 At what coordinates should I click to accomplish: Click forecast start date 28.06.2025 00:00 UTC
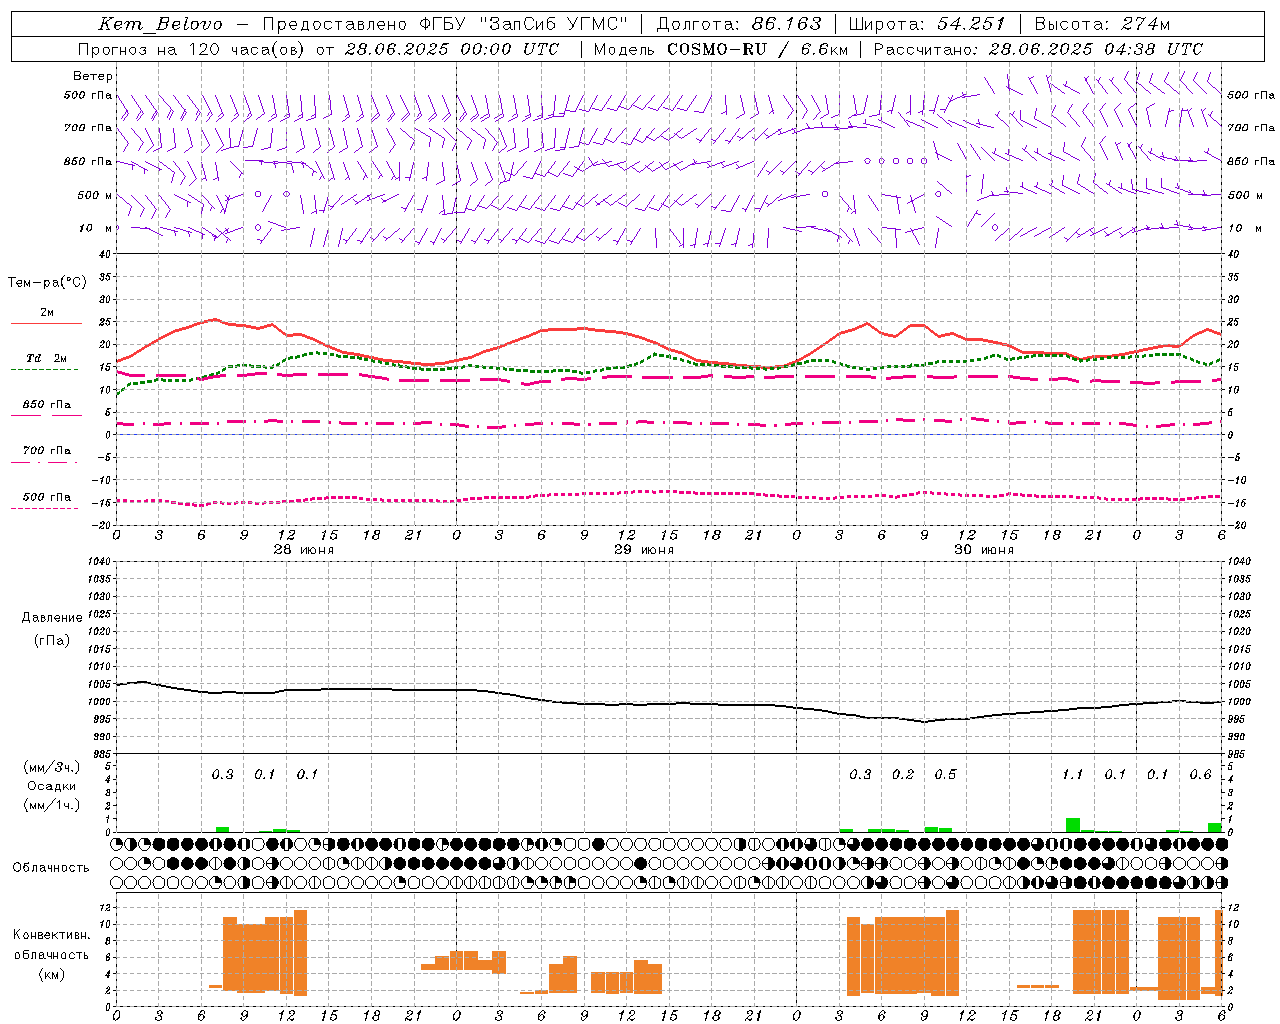point(452,49)
